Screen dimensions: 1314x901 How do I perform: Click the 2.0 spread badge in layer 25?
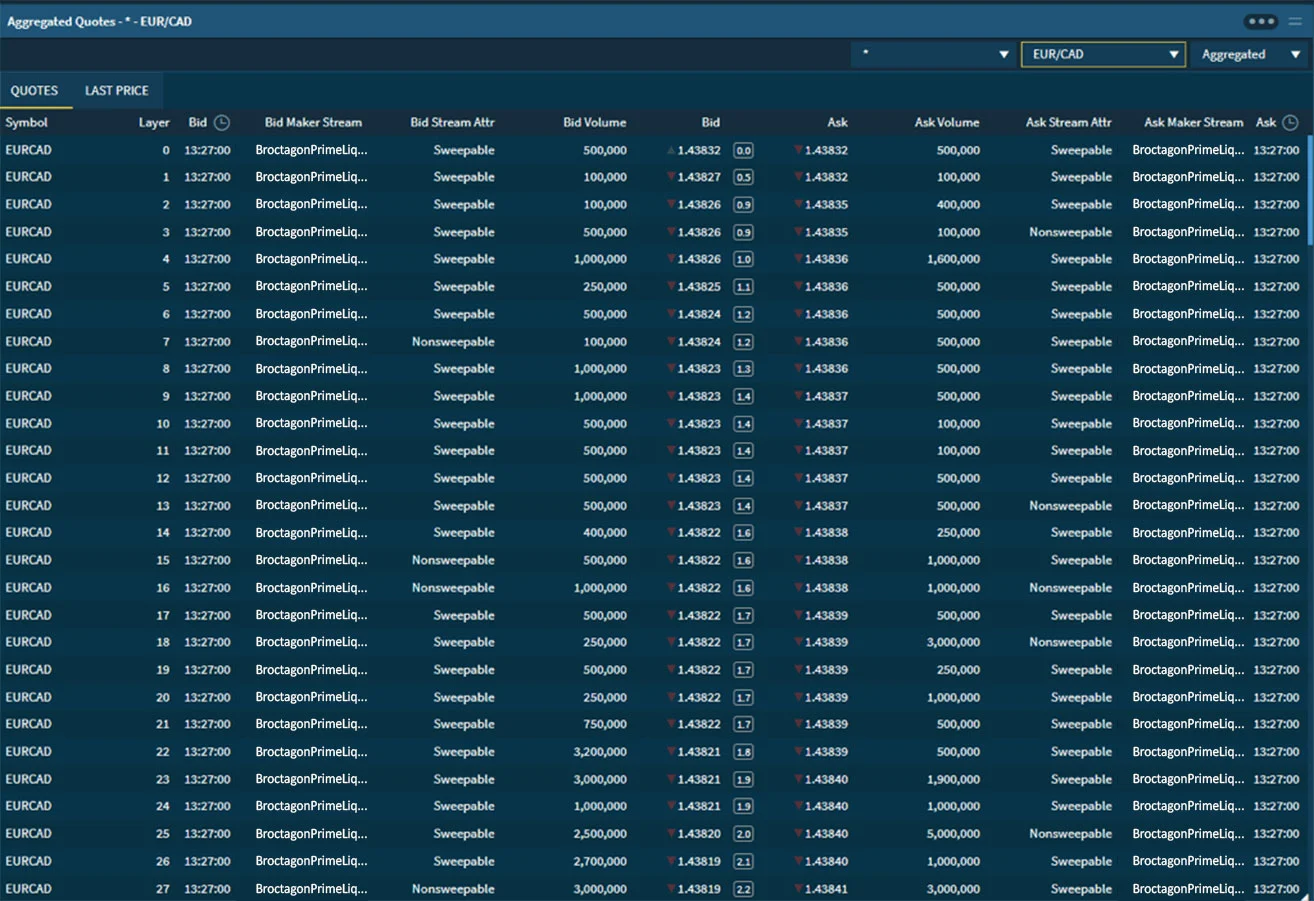pos(743,834)
